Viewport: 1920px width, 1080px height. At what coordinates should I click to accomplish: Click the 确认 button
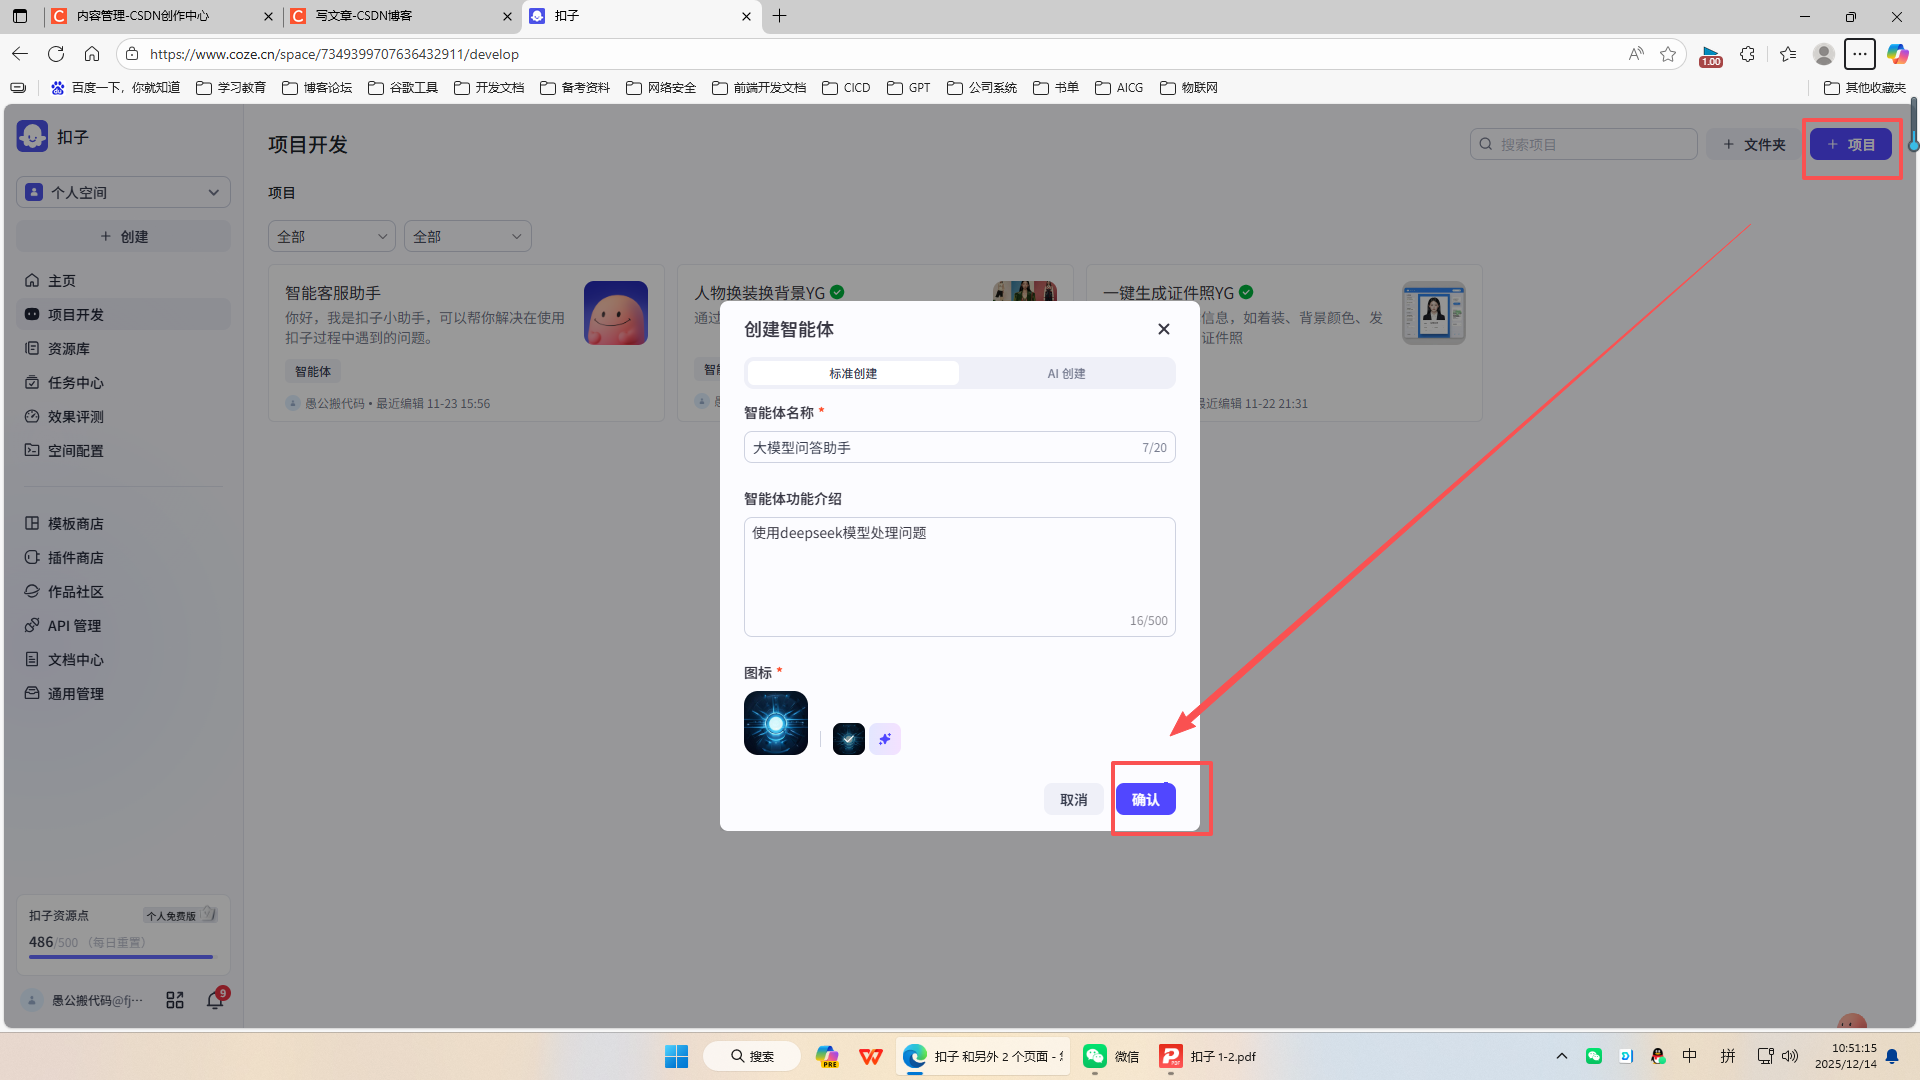coord(1145,799)
